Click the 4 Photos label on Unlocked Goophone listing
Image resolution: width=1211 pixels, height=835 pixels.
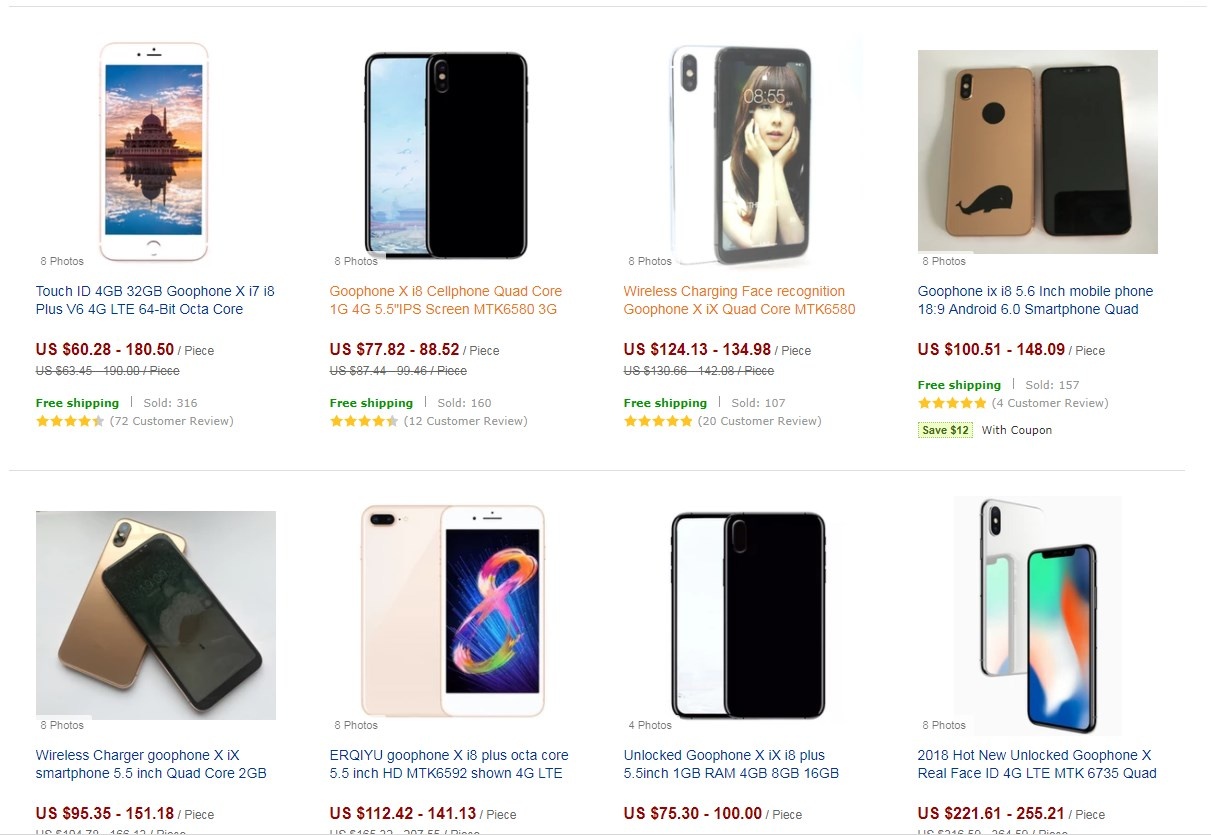[x=650, y=725]
